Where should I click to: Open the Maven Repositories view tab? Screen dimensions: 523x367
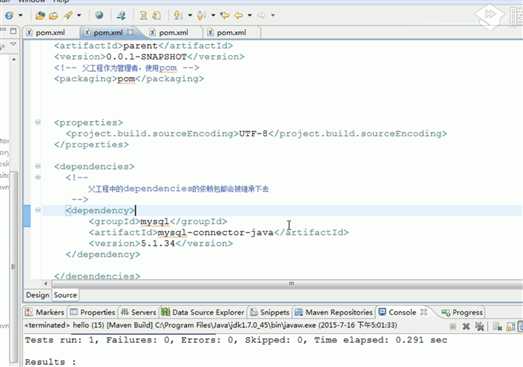point(334,312)
